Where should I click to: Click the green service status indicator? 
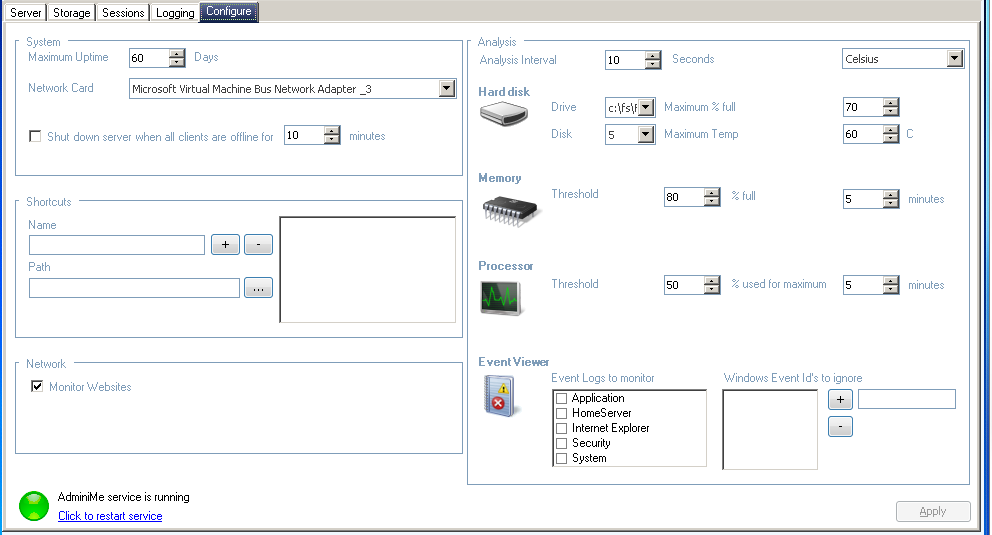pyautogui.click(x=34, y=506)
